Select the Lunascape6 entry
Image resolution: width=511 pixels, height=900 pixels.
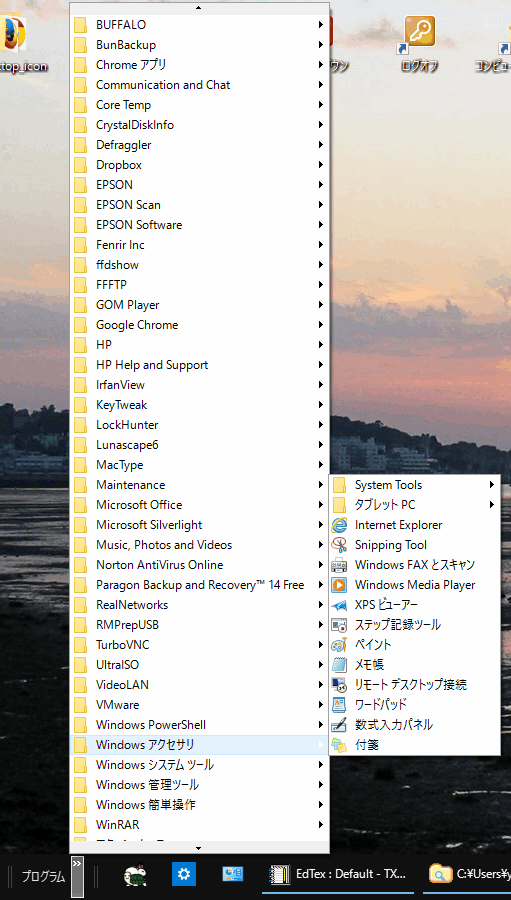pos(199,445)
